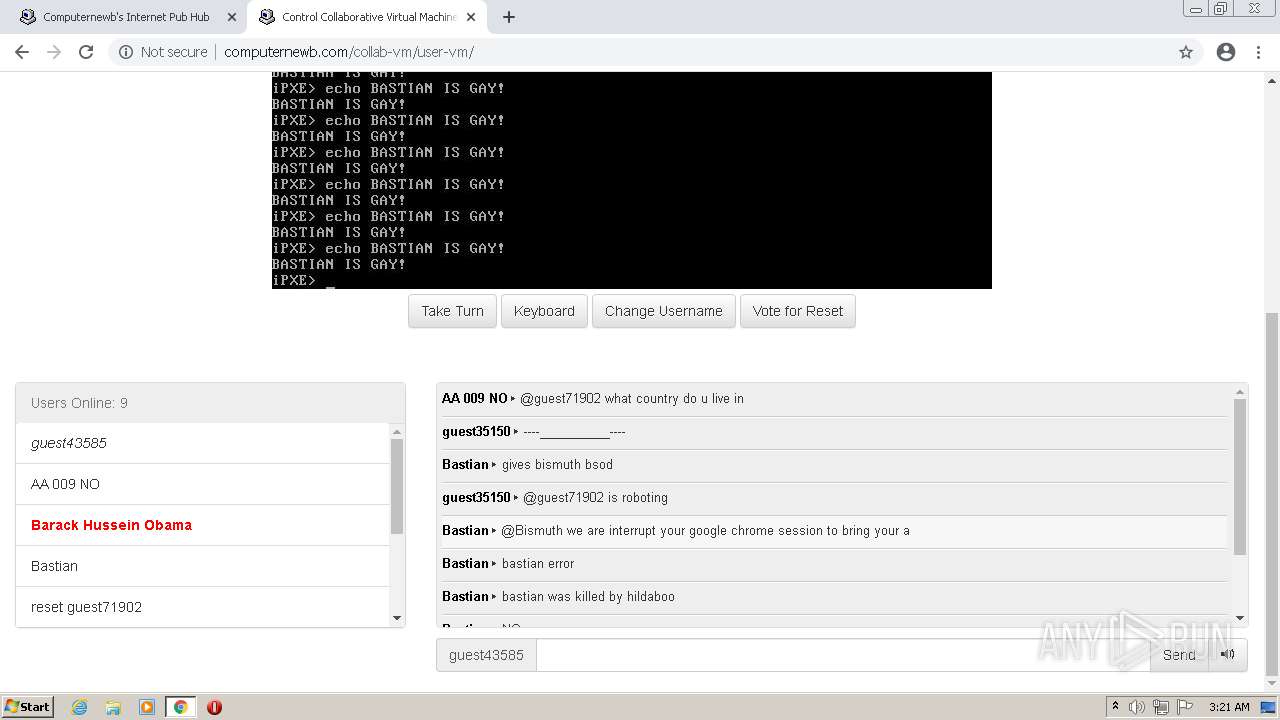
Task: Open Windows Media Player on taskbar
Action: [x=147, y=707]
